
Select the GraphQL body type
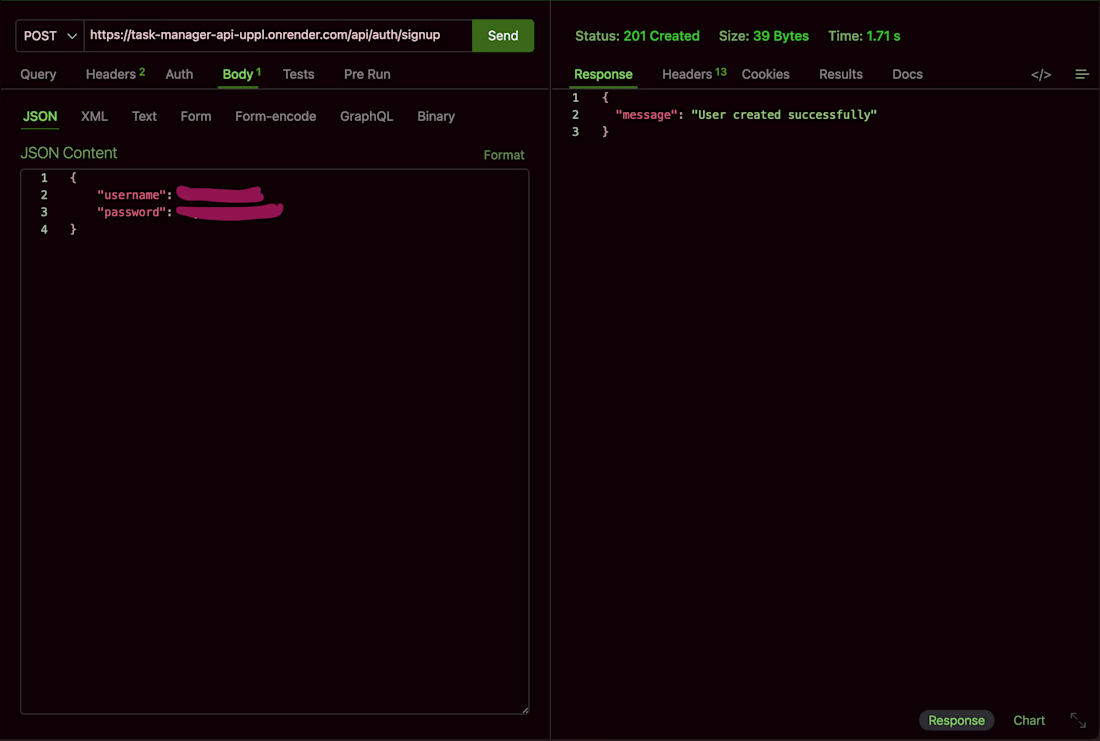pos(366,116)
